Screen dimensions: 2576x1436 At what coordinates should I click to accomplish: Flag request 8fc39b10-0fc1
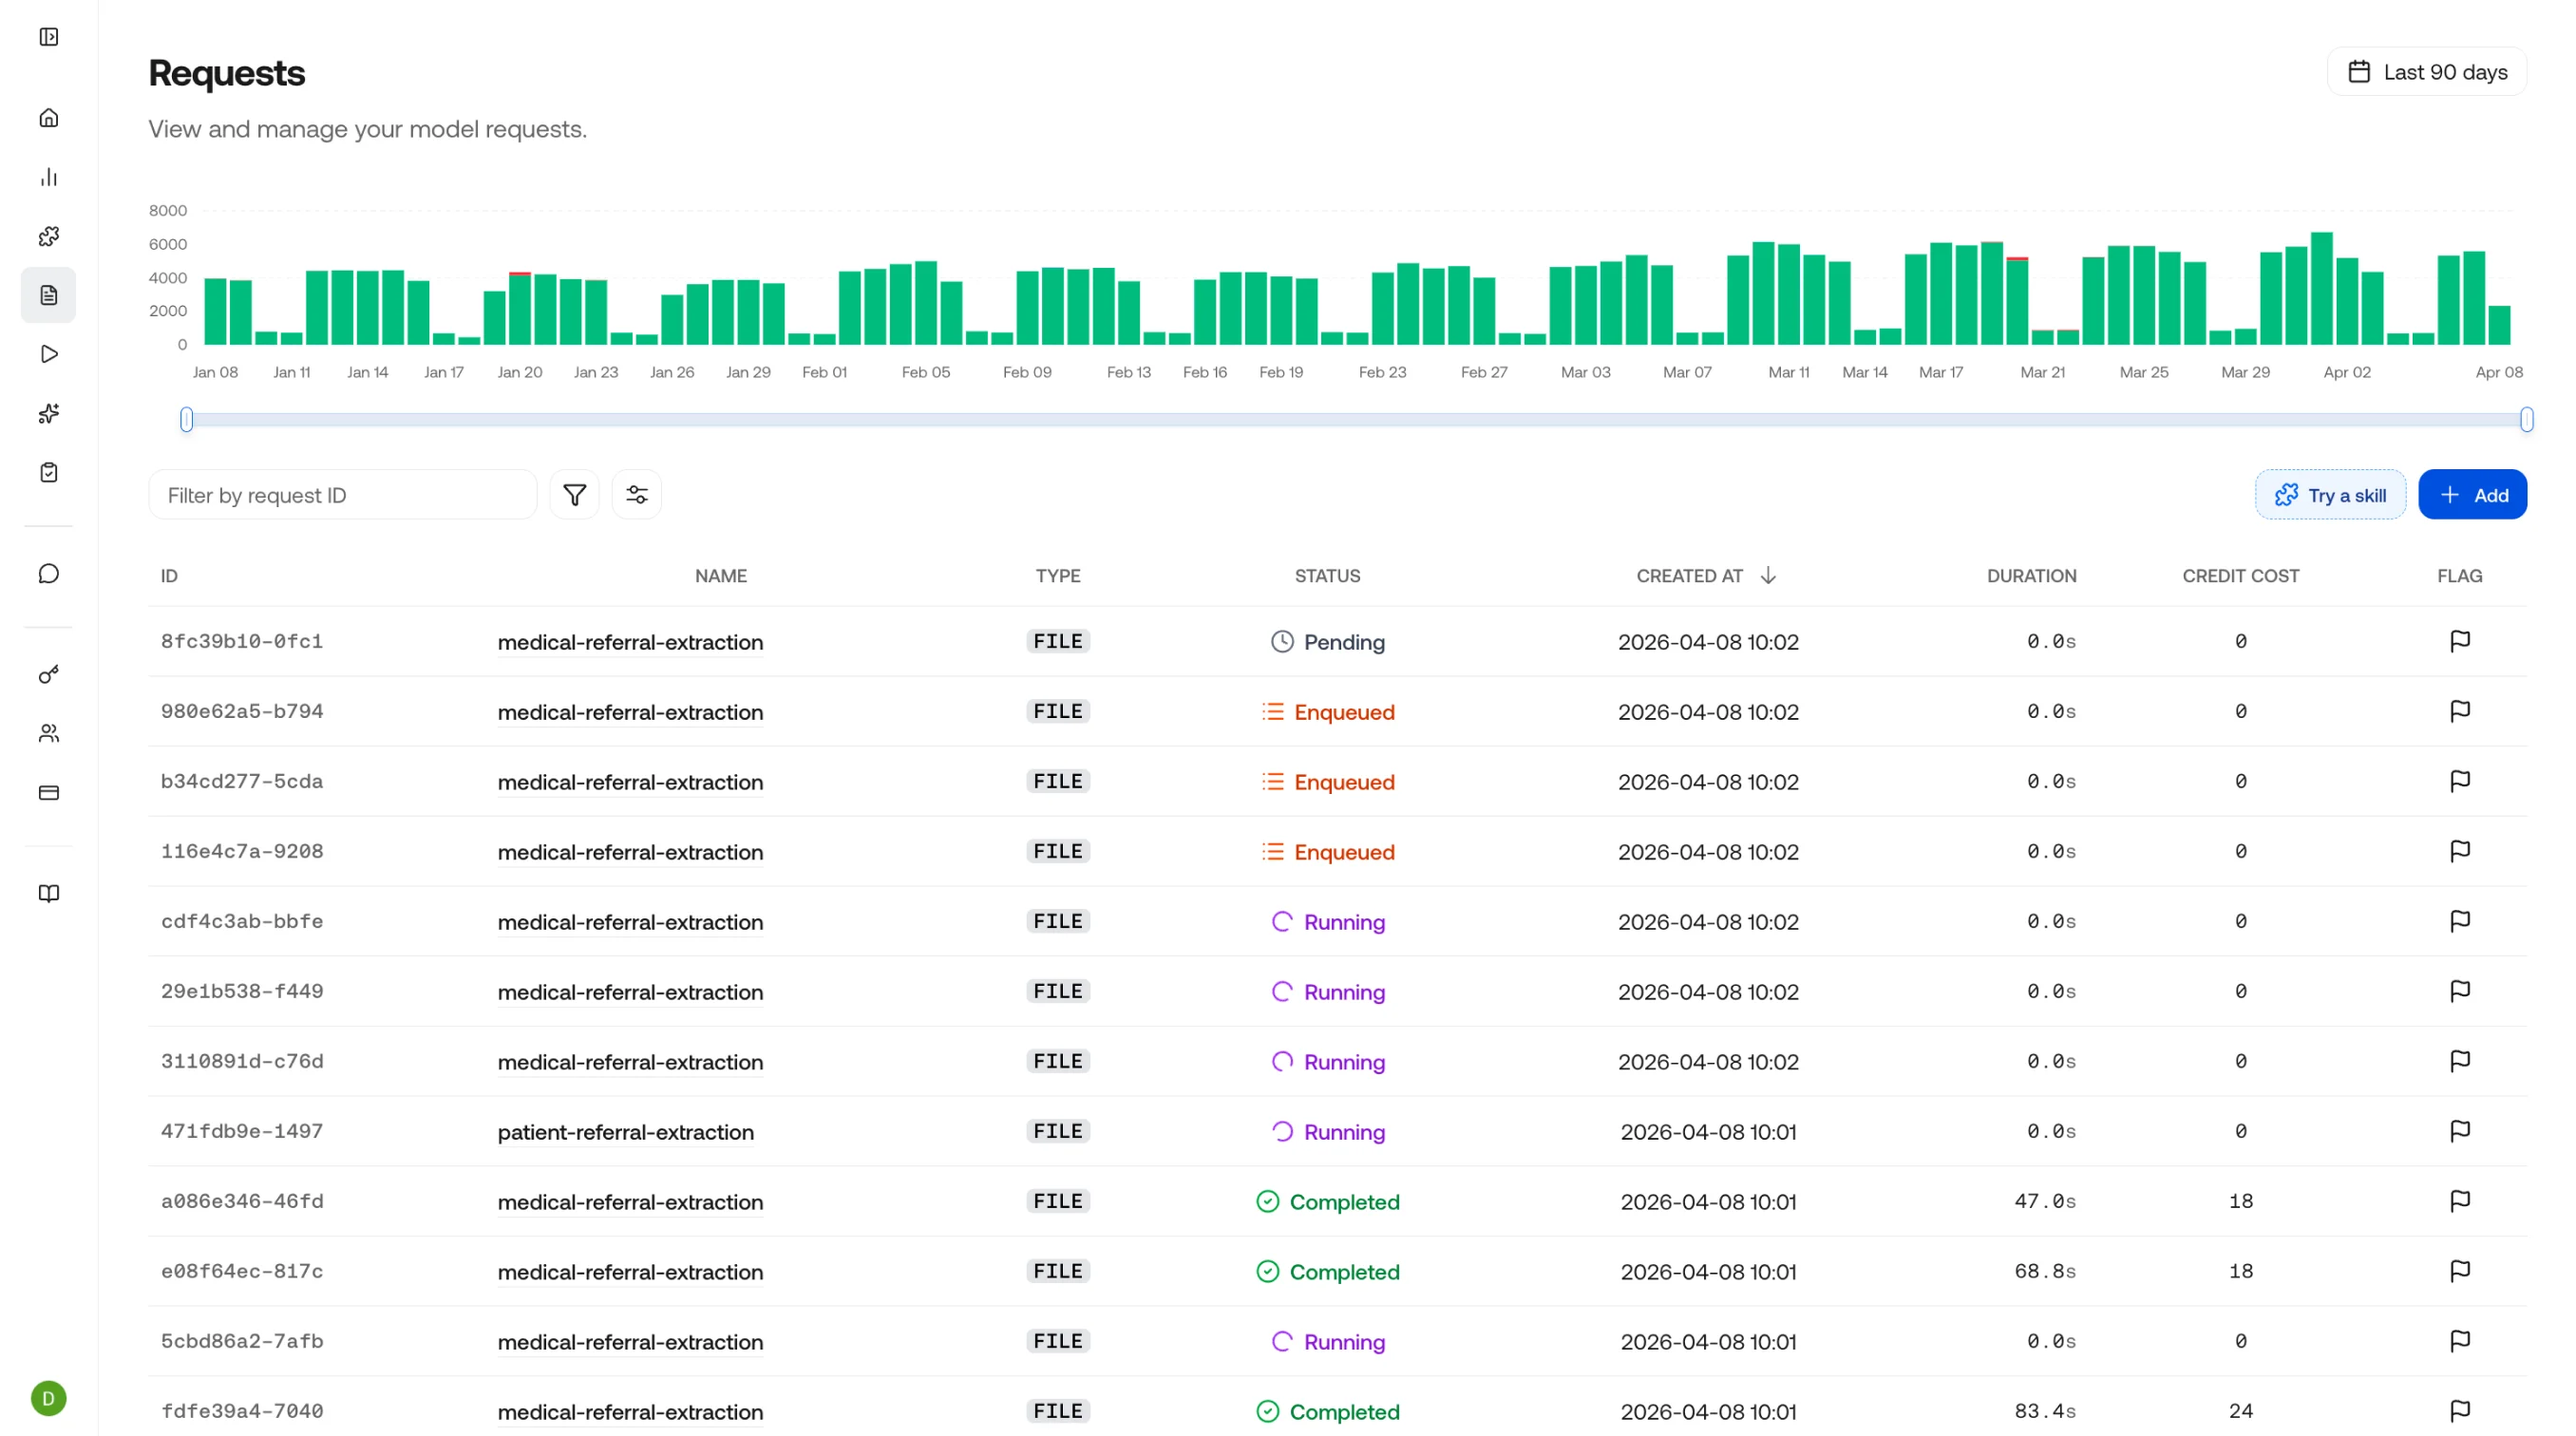[2459, 641]
